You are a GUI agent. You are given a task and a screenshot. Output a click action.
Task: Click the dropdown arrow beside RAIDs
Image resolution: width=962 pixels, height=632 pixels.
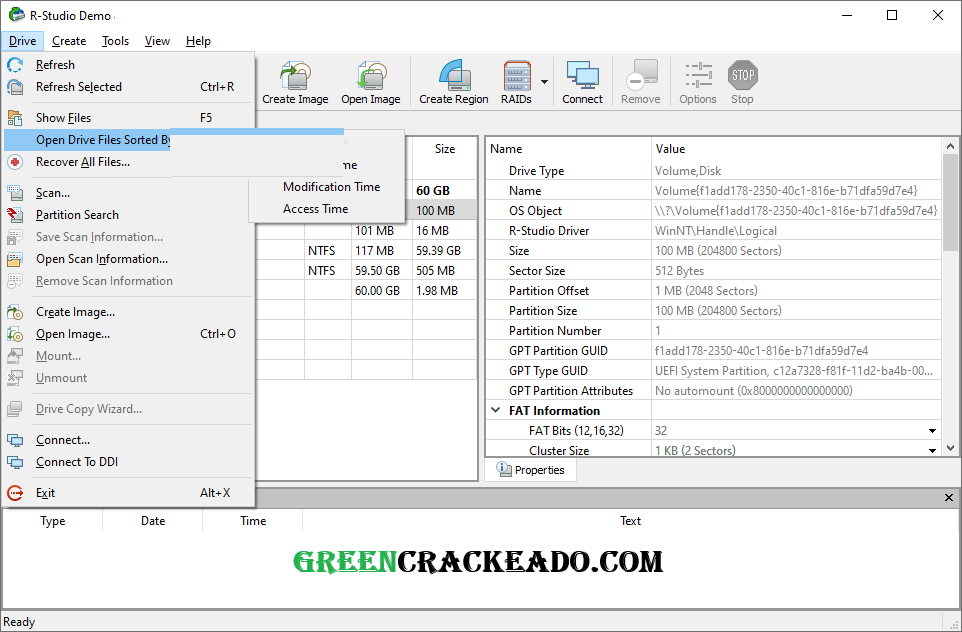(545, 80)
